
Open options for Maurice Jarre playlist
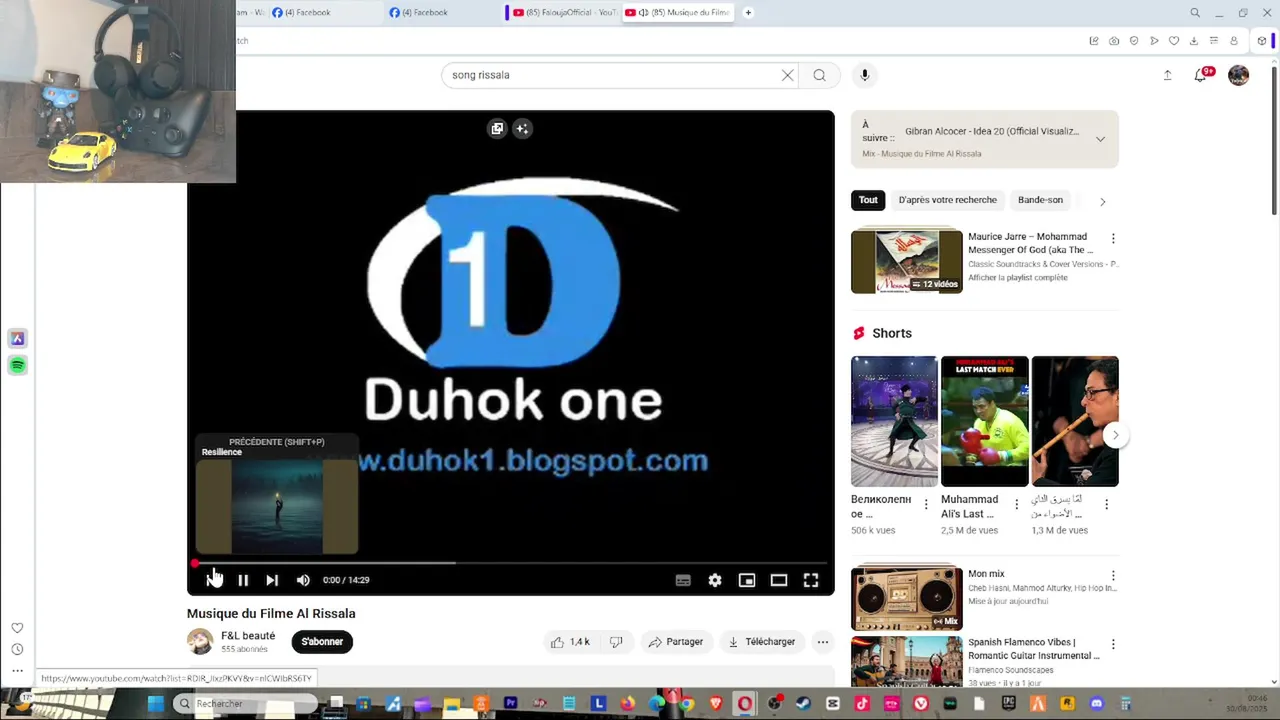pyautogui.click(x=1113, y=239)
